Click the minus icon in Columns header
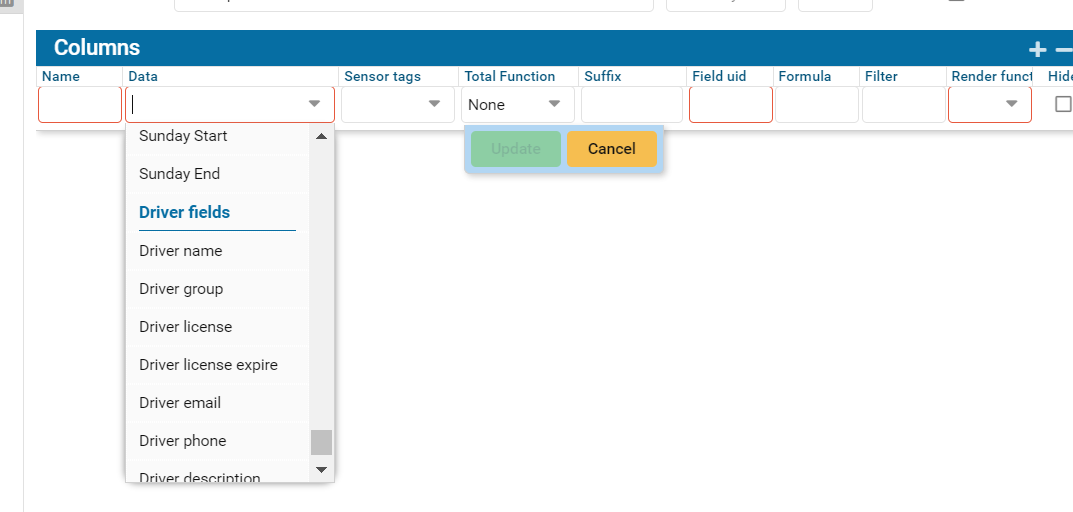Image resolution: width=1073 pixels, height=512 pixels. tap(1064, 49)
